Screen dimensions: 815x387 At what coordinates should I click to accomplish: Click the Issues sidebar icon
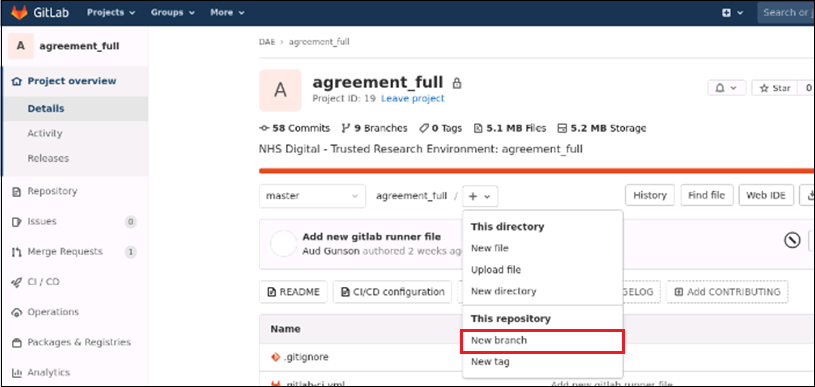pos(17,222)
